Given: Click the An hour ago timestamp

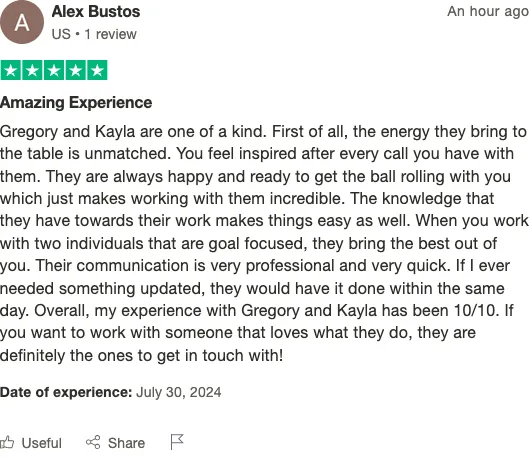Looking at the screenshot, I should pos(488,12).
